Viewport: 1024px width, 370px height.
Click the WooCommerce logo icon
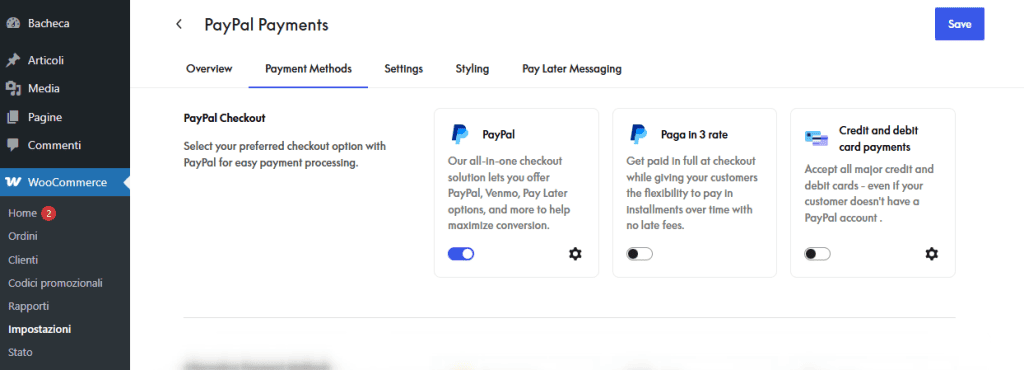(x=13, y=182)
